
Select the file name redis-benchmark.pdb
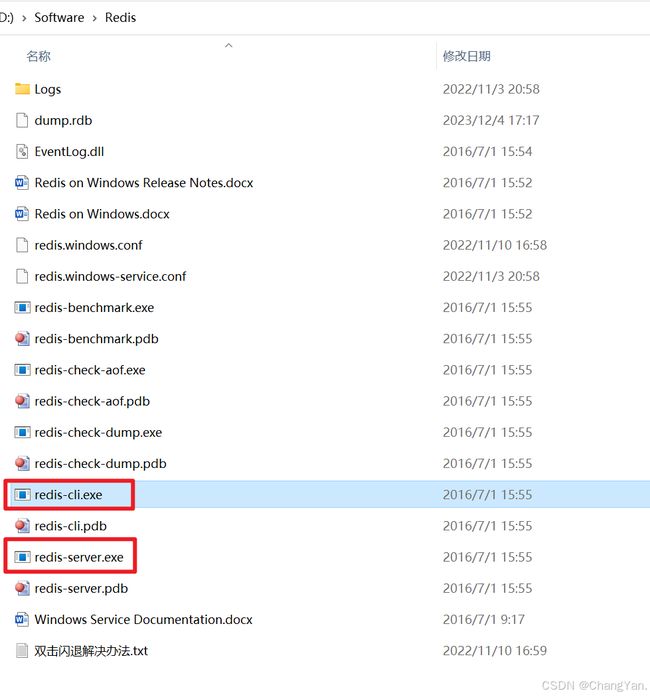(96, 339)
